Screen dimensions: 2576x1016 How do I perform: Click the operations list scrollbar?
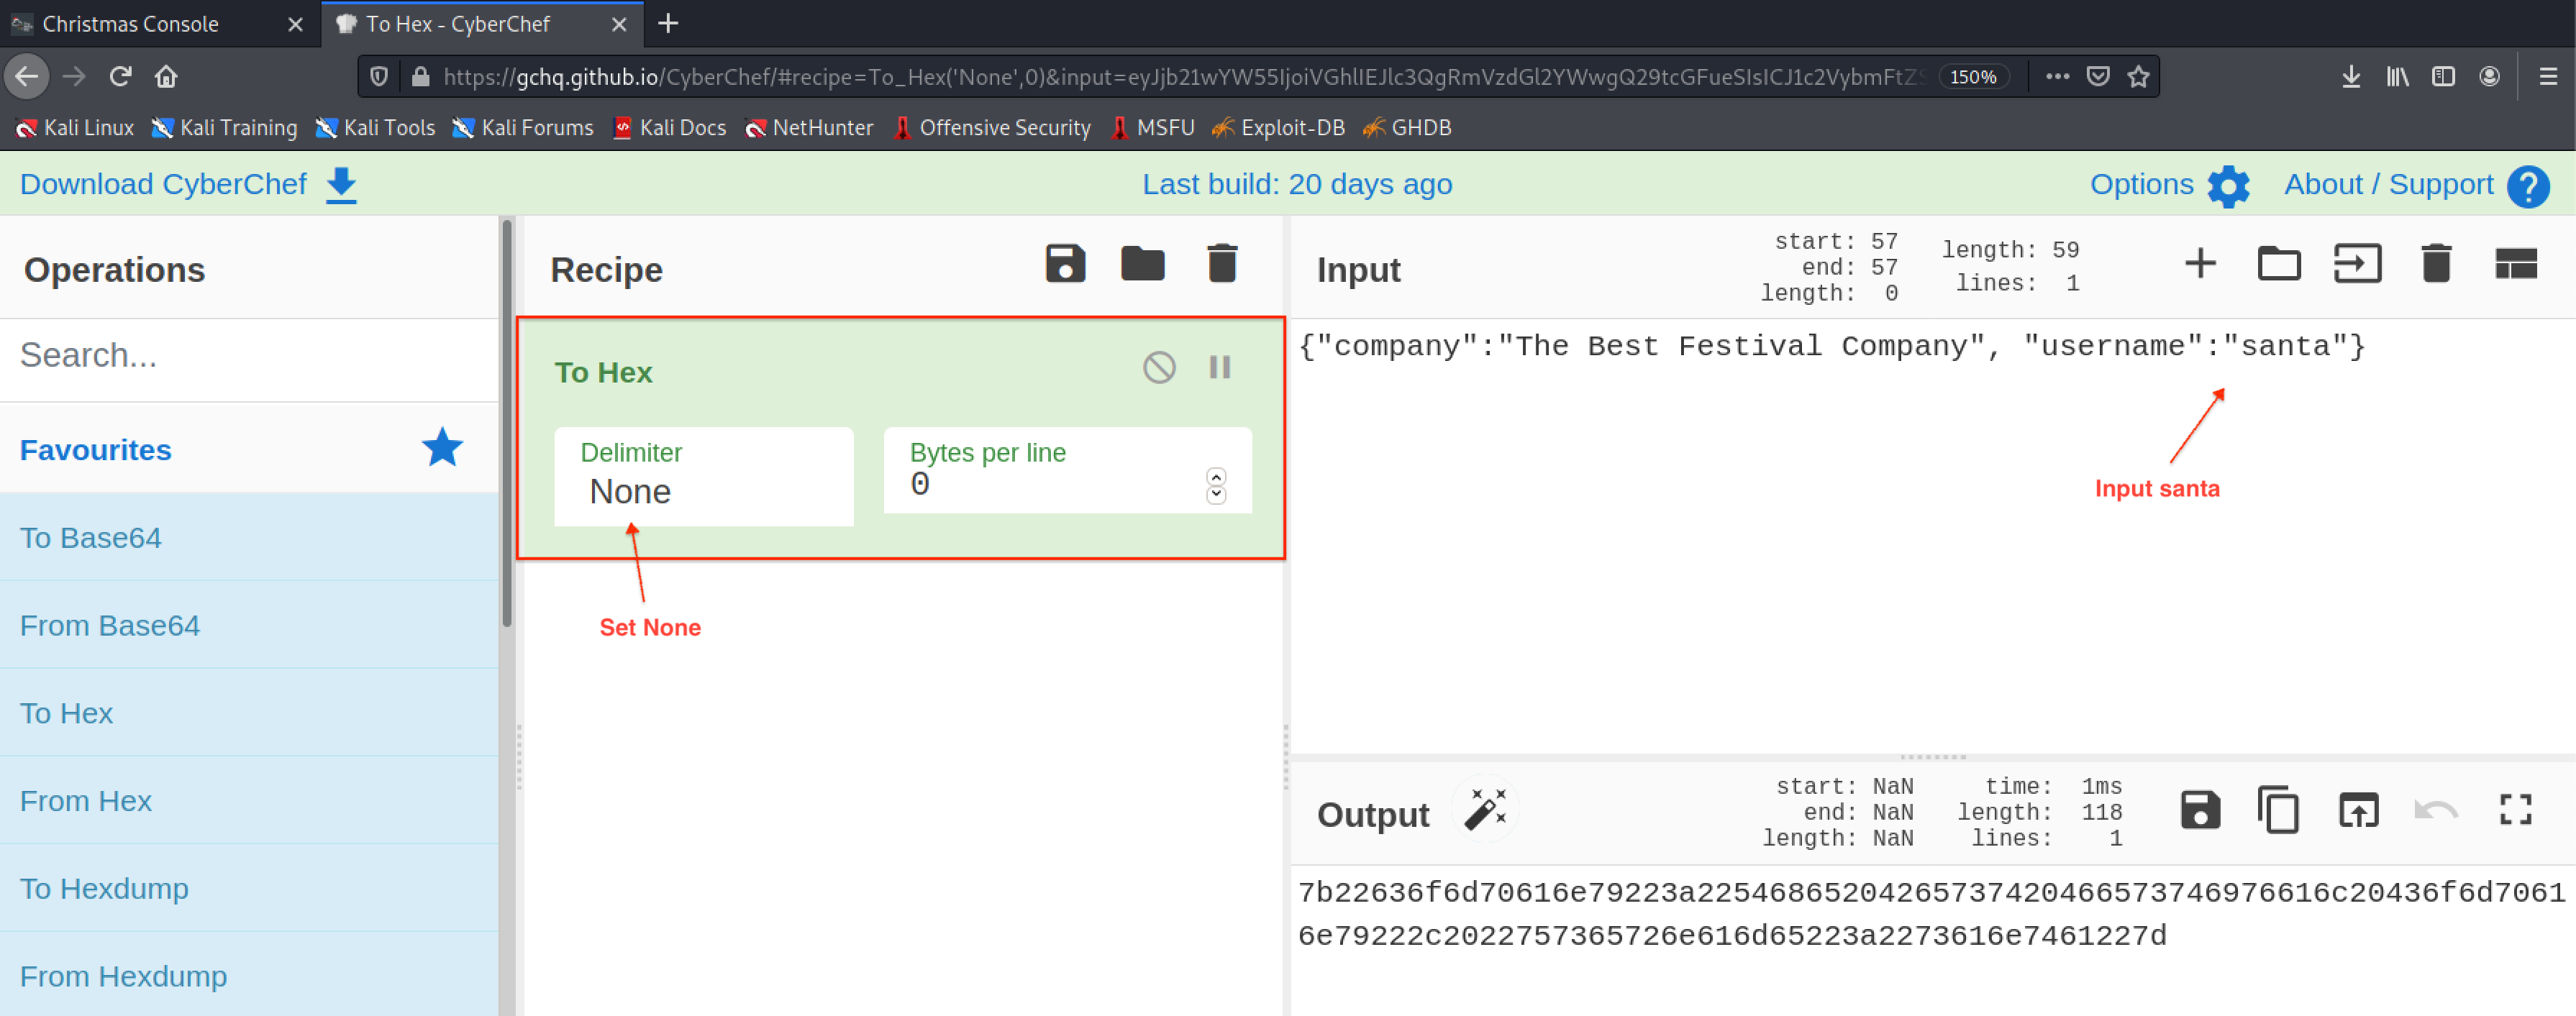(507, 424)
